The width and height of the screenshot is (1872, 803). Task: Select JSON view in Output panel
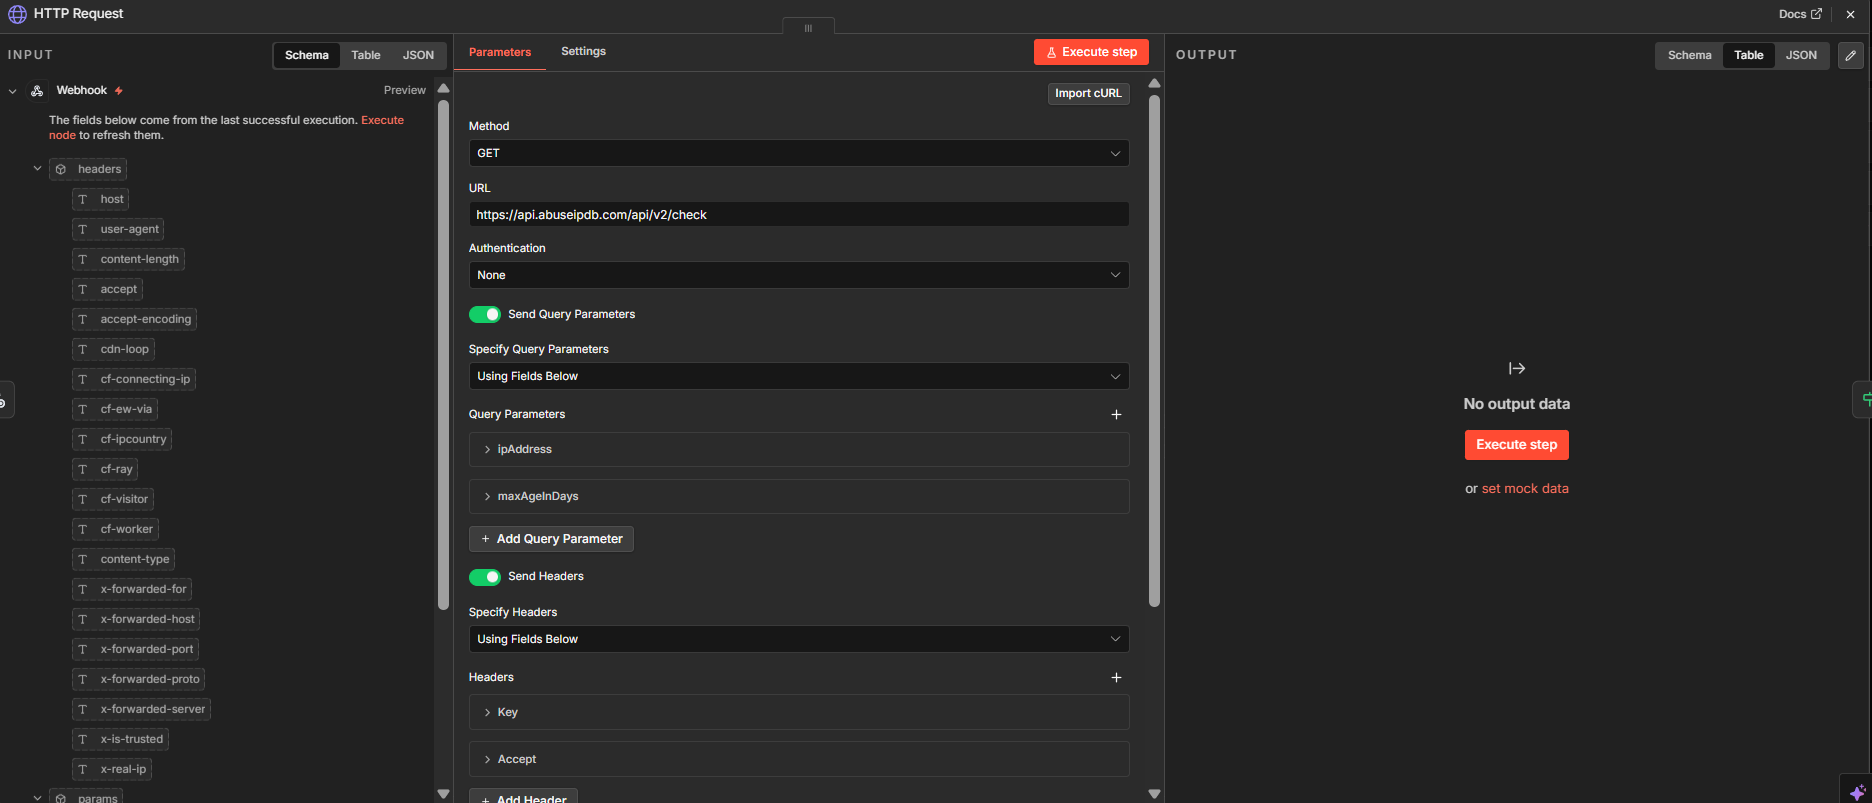coord(1801,56)
